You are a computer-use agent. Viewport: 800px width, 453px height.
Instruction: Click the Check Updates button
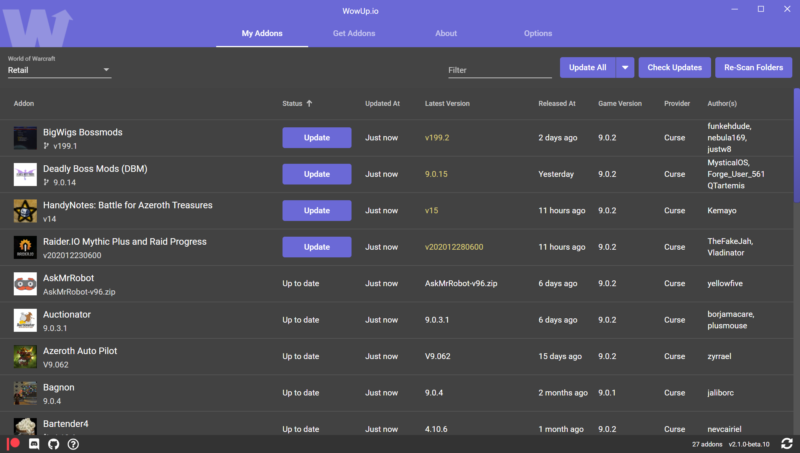(674, 67)
